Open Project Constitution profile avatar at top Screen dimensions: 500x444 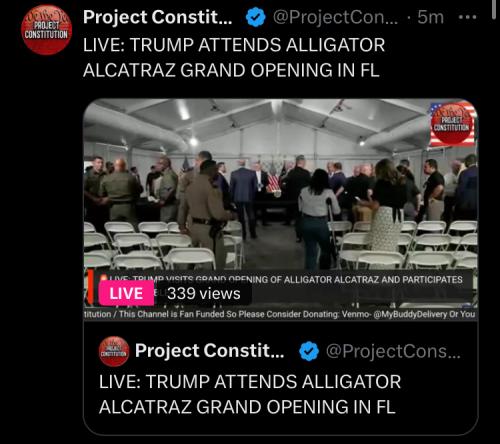(46, 30)
